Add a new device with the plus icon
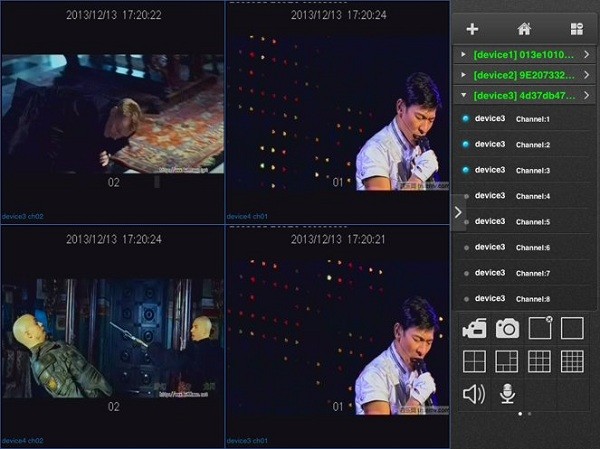This screenshot has width=600, height=449. click(472, 29)
